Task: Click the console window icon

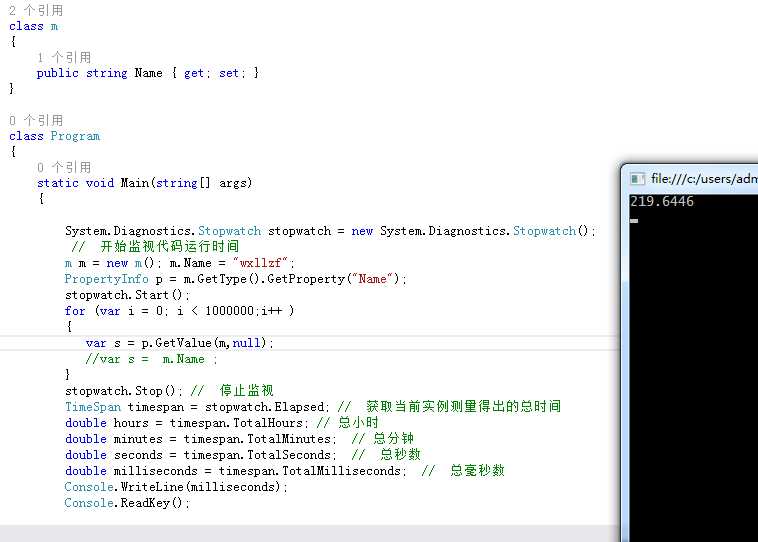Action: pos(637,178)
